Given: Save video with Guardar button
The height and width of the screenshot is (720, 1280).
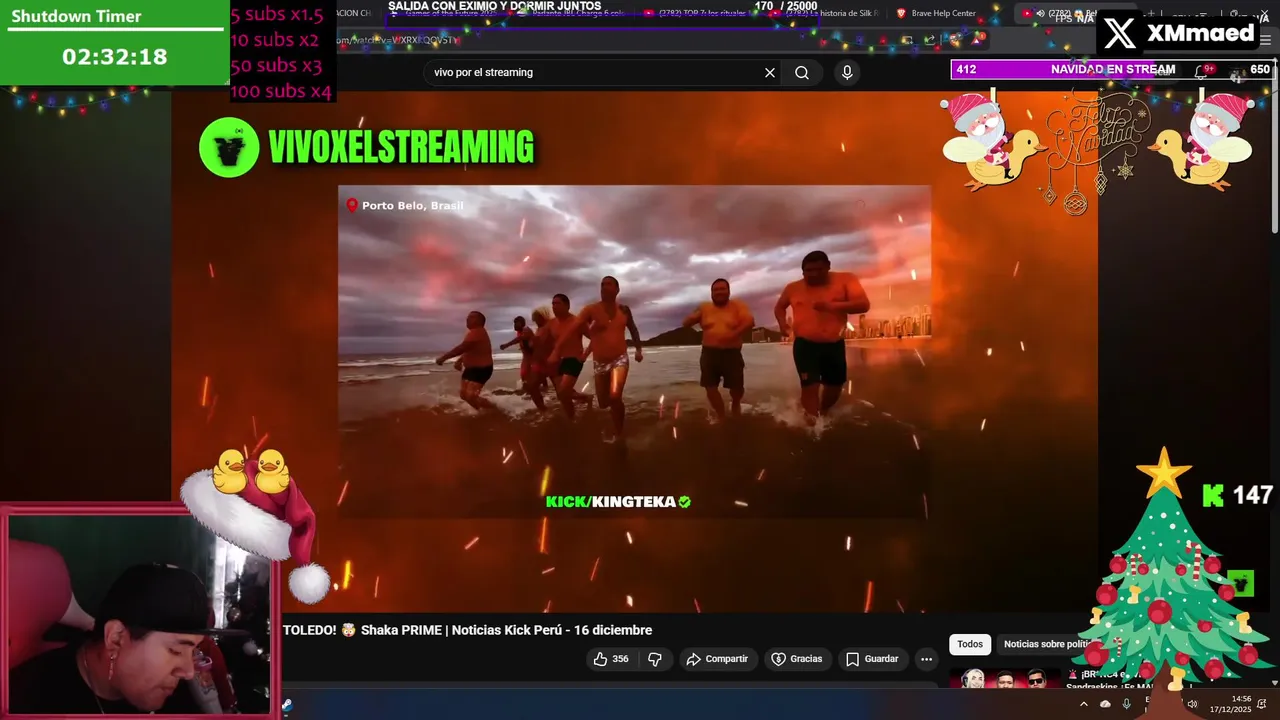Looking at the screenshot, I should coord(871,659).
